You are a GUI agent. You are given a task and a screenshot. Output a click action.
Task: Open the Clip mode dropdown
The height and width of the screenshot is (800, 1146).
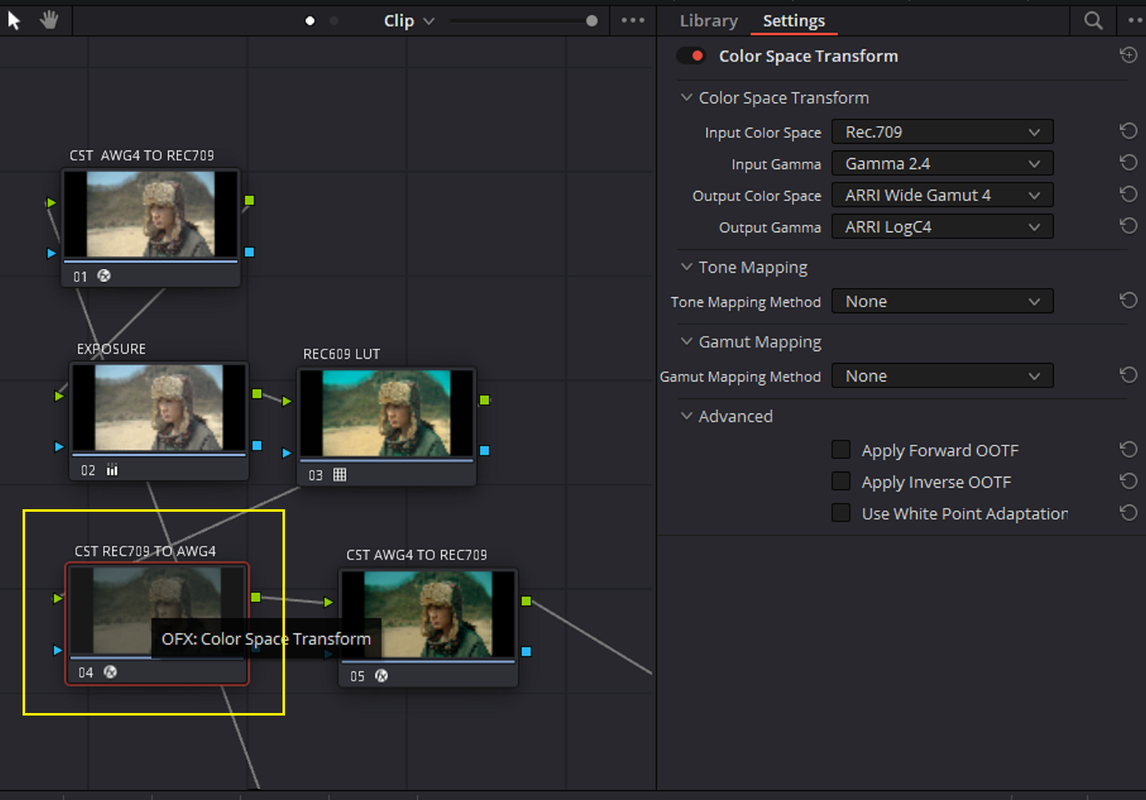point(409,20)
